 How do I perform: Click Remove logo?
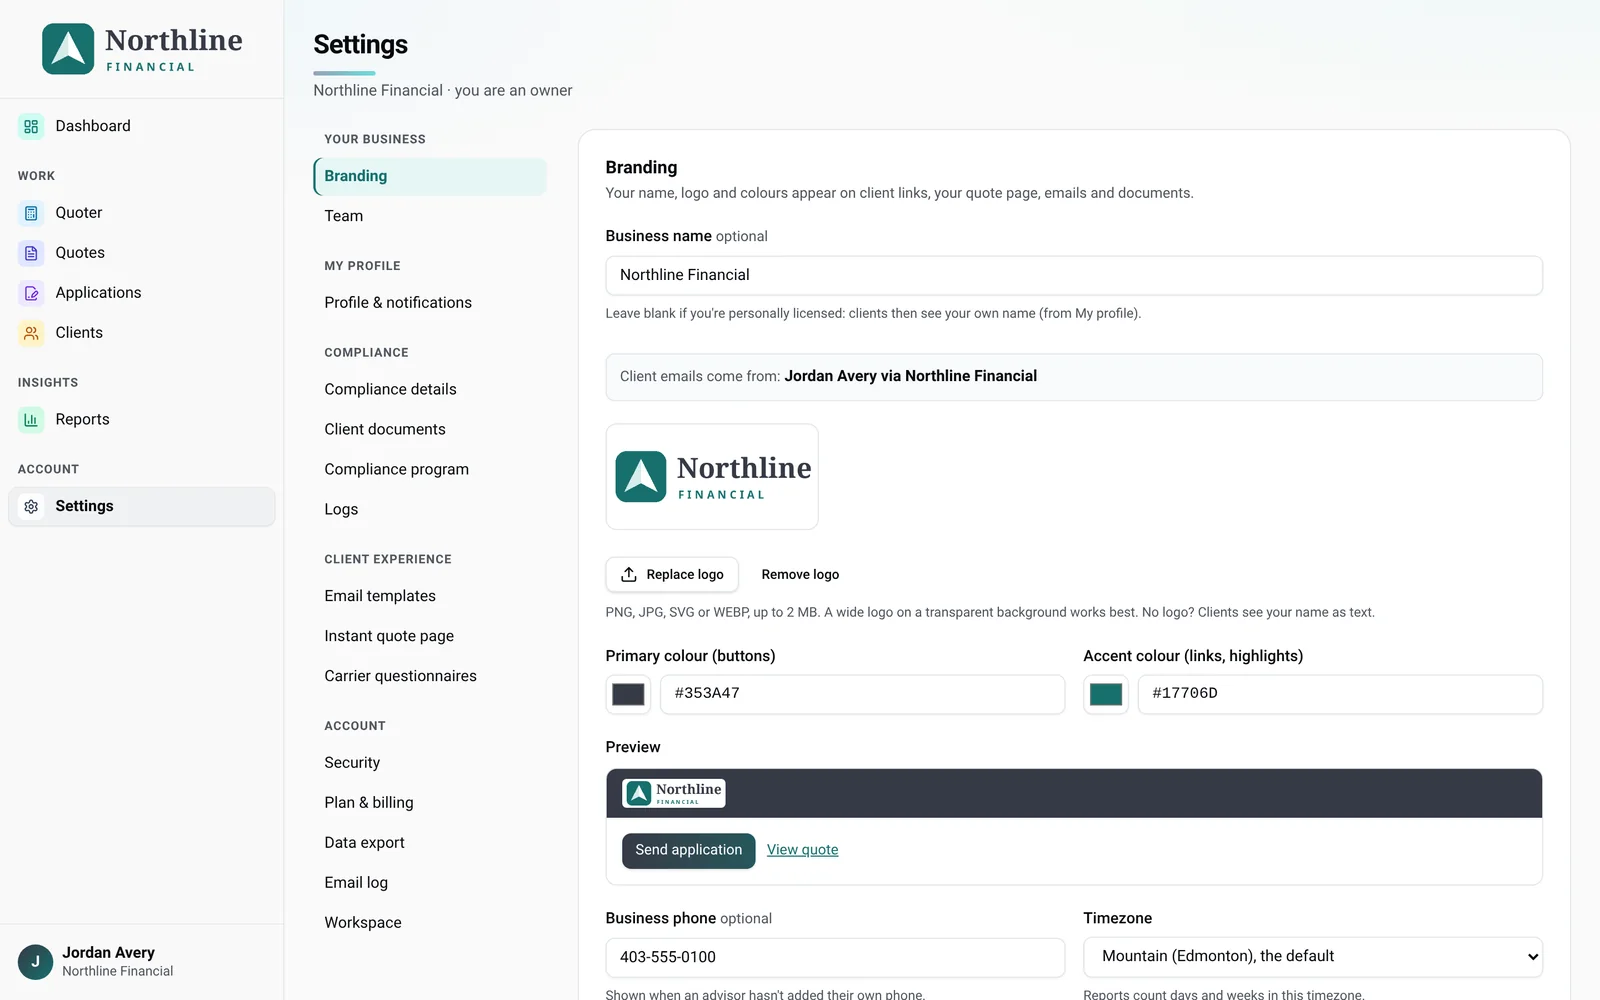click(800, 575)
